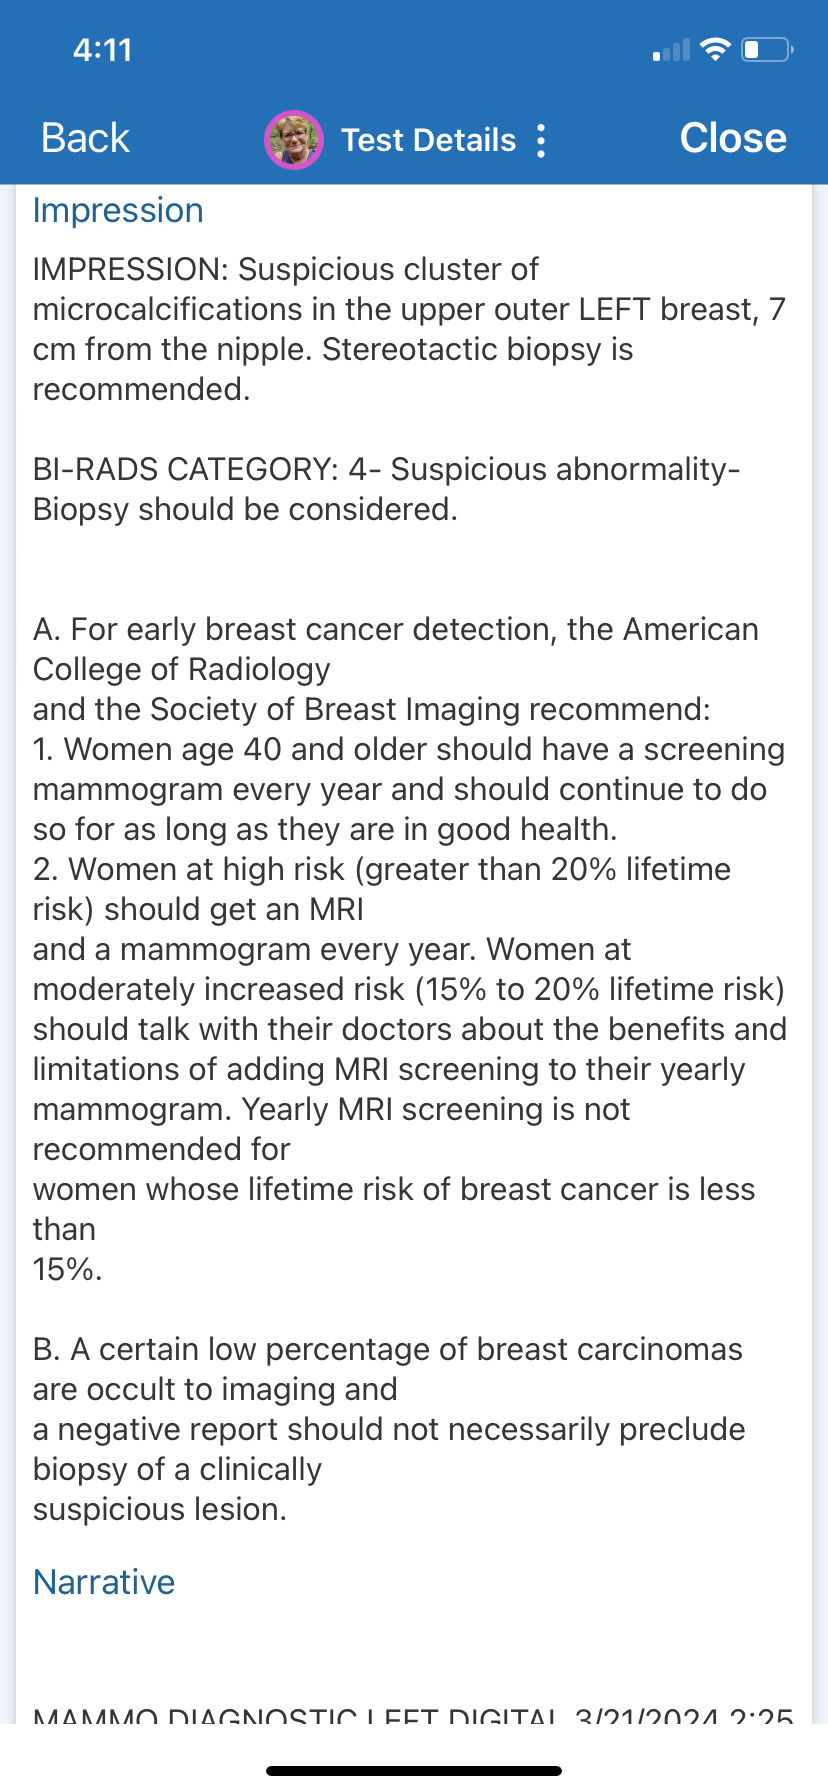Viewport: 828px width, 1792px height.
Task: Open the three-dot options menu
Action: 541,141
